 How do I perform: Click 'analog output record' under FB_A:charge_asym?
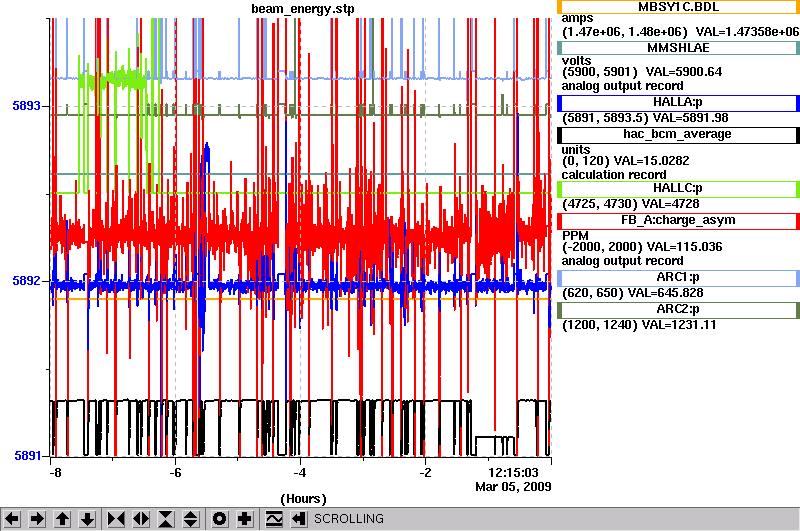(622, 261)
